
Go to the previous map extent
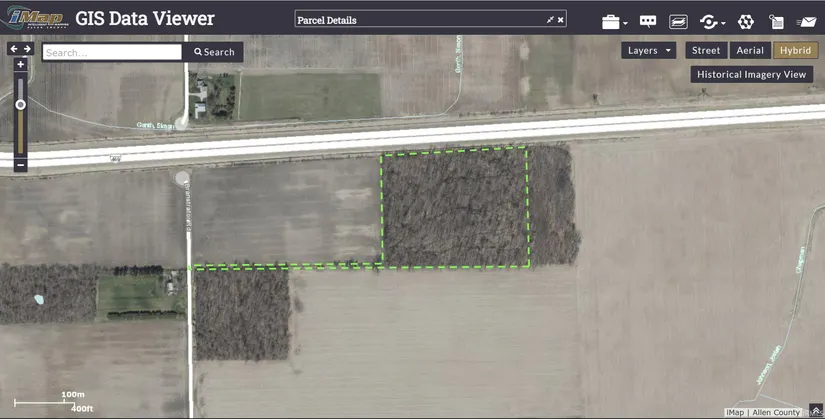tap(14, 48)
